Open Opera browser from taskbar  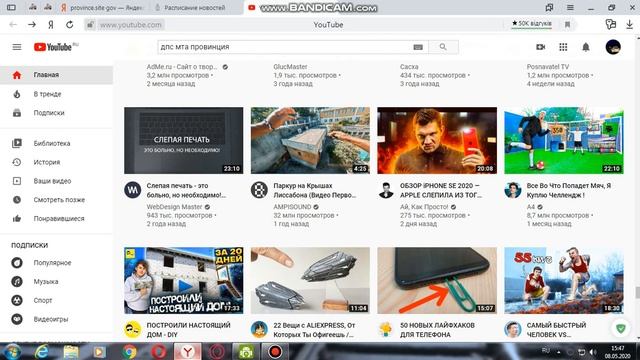click(158, 351)
